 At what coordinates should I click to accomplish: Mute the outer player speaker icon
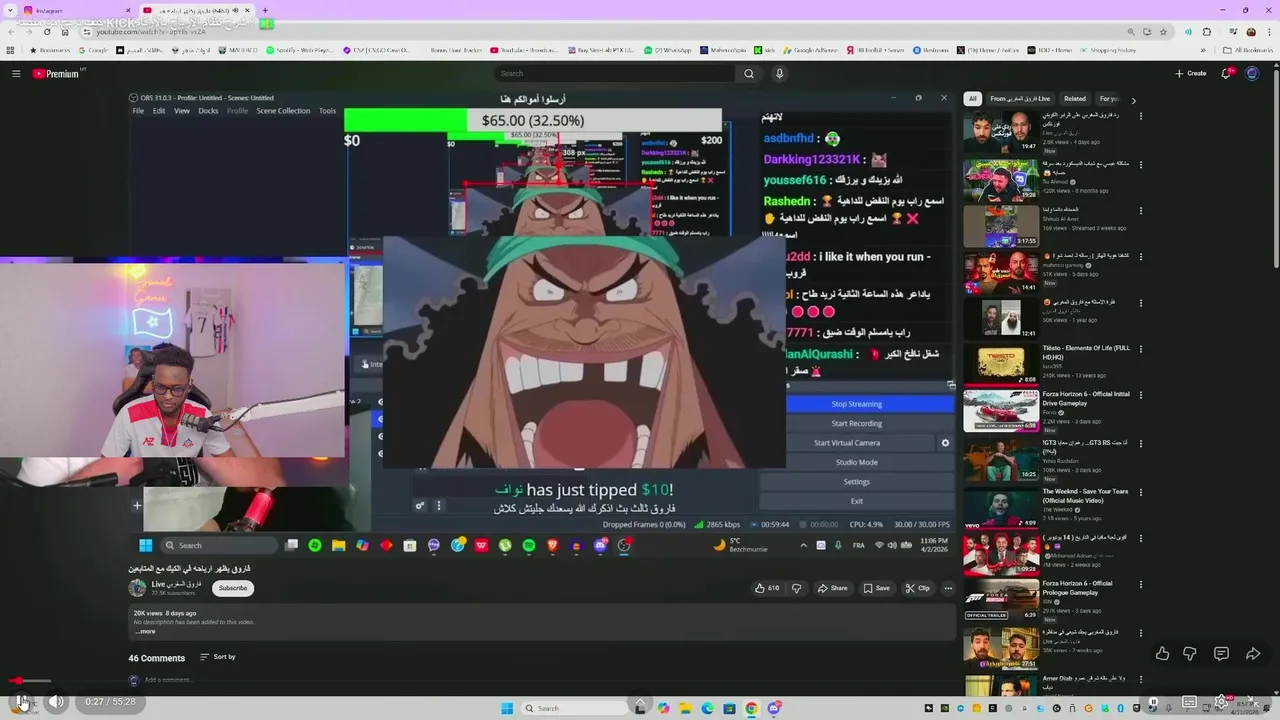pos(56,702)
